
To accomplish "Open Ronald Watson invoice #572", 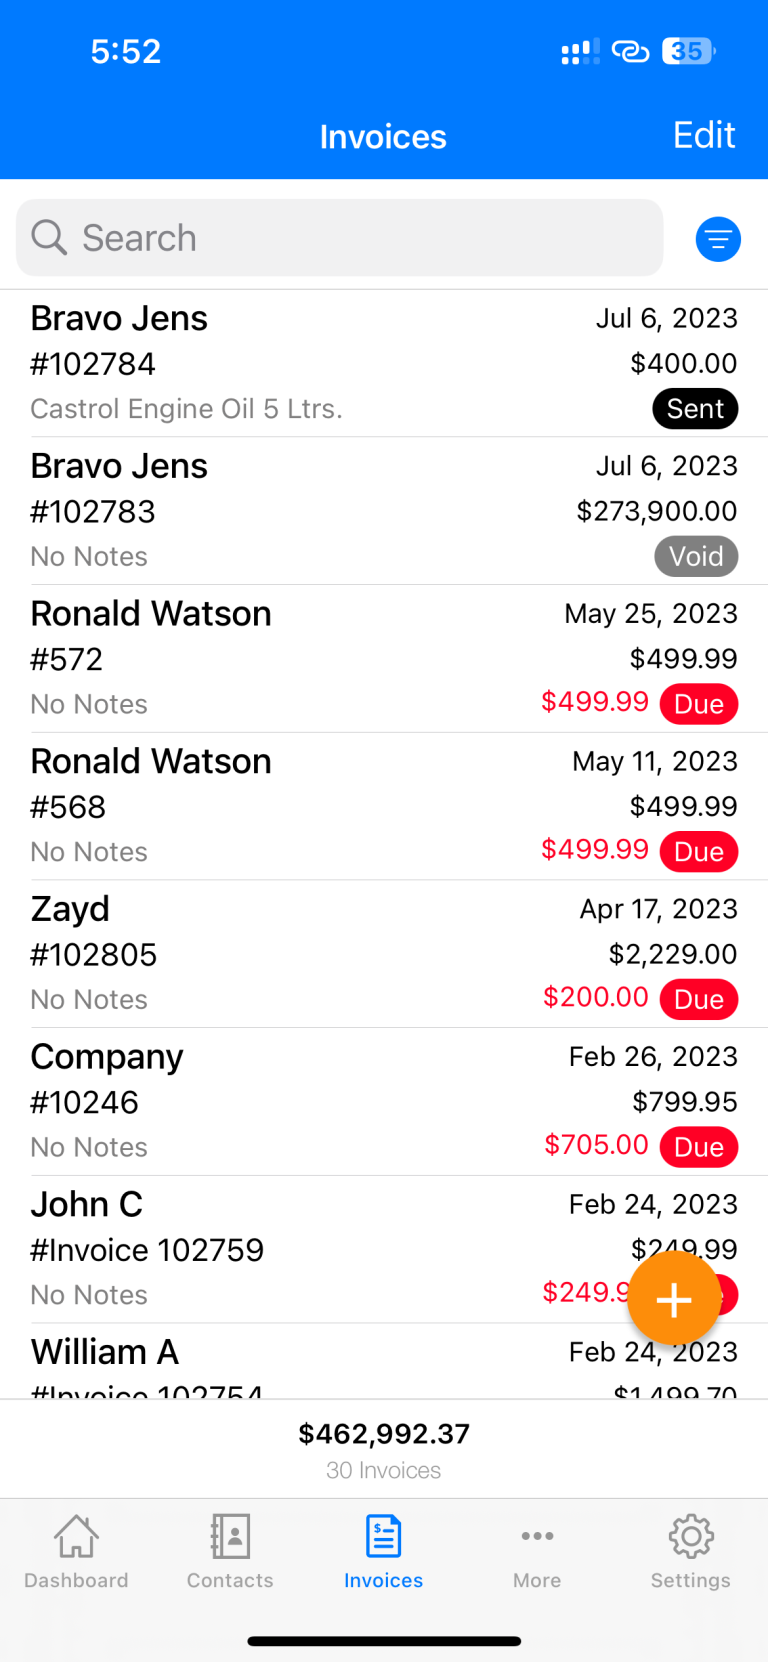I will (x=300, y=659).
